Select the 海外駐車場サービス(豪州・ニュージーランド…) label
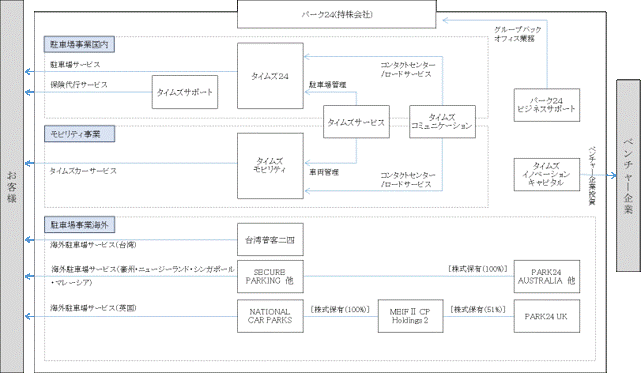 coord(142,276)
